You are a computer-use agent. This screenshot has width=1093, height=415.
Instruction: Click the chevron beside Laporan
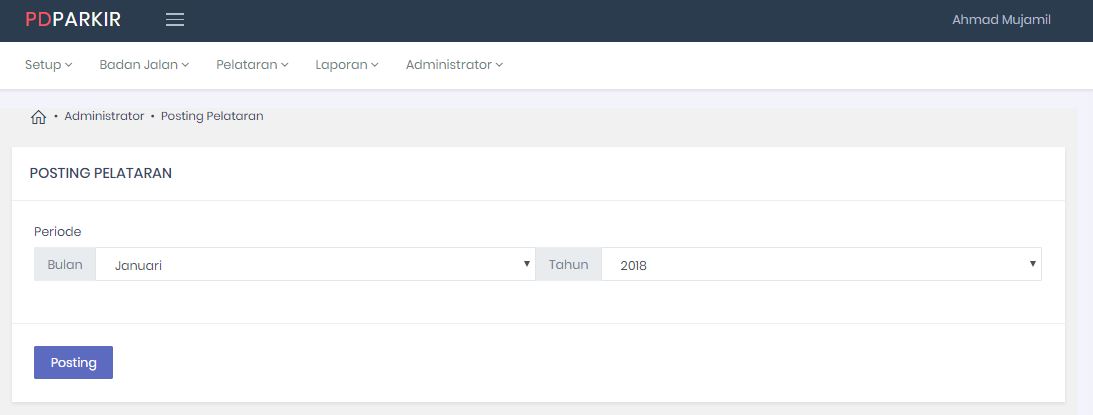pyautogui.click(x=375, y=66)
